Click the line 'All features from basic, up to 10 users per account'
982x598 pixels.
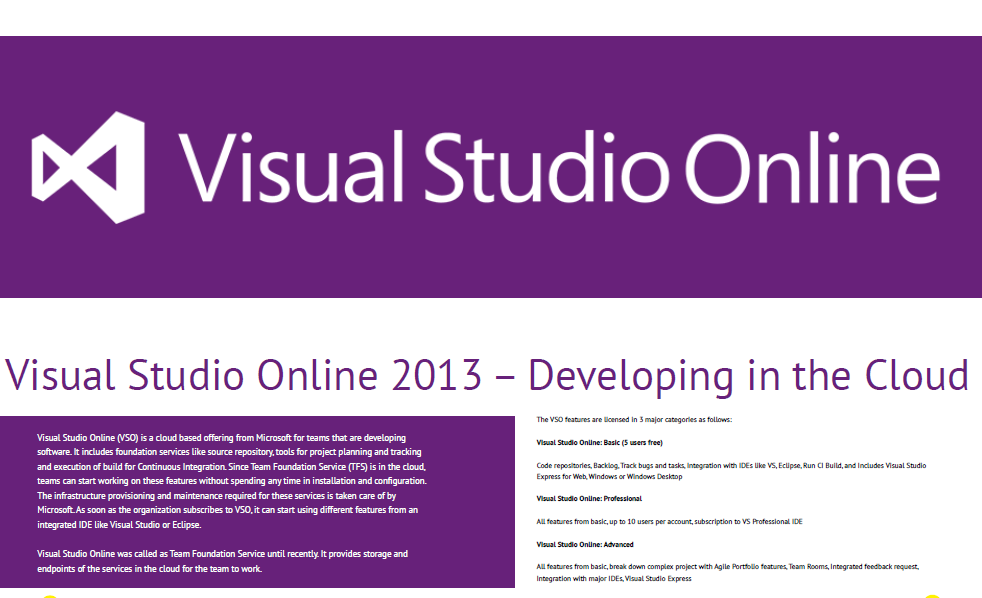(669, 522)
